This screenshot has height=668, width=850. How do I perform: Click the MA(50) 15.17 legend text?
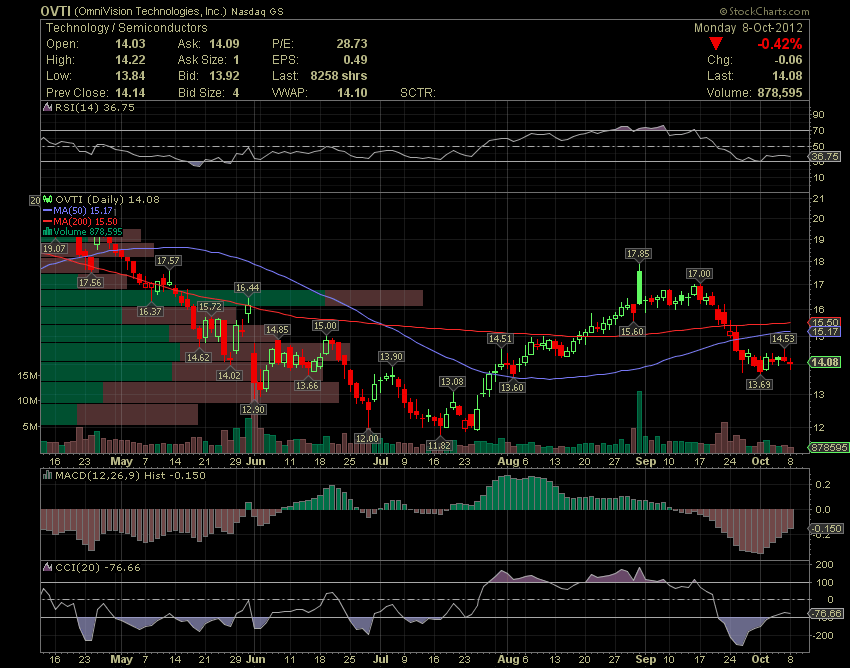coord(83,210)
